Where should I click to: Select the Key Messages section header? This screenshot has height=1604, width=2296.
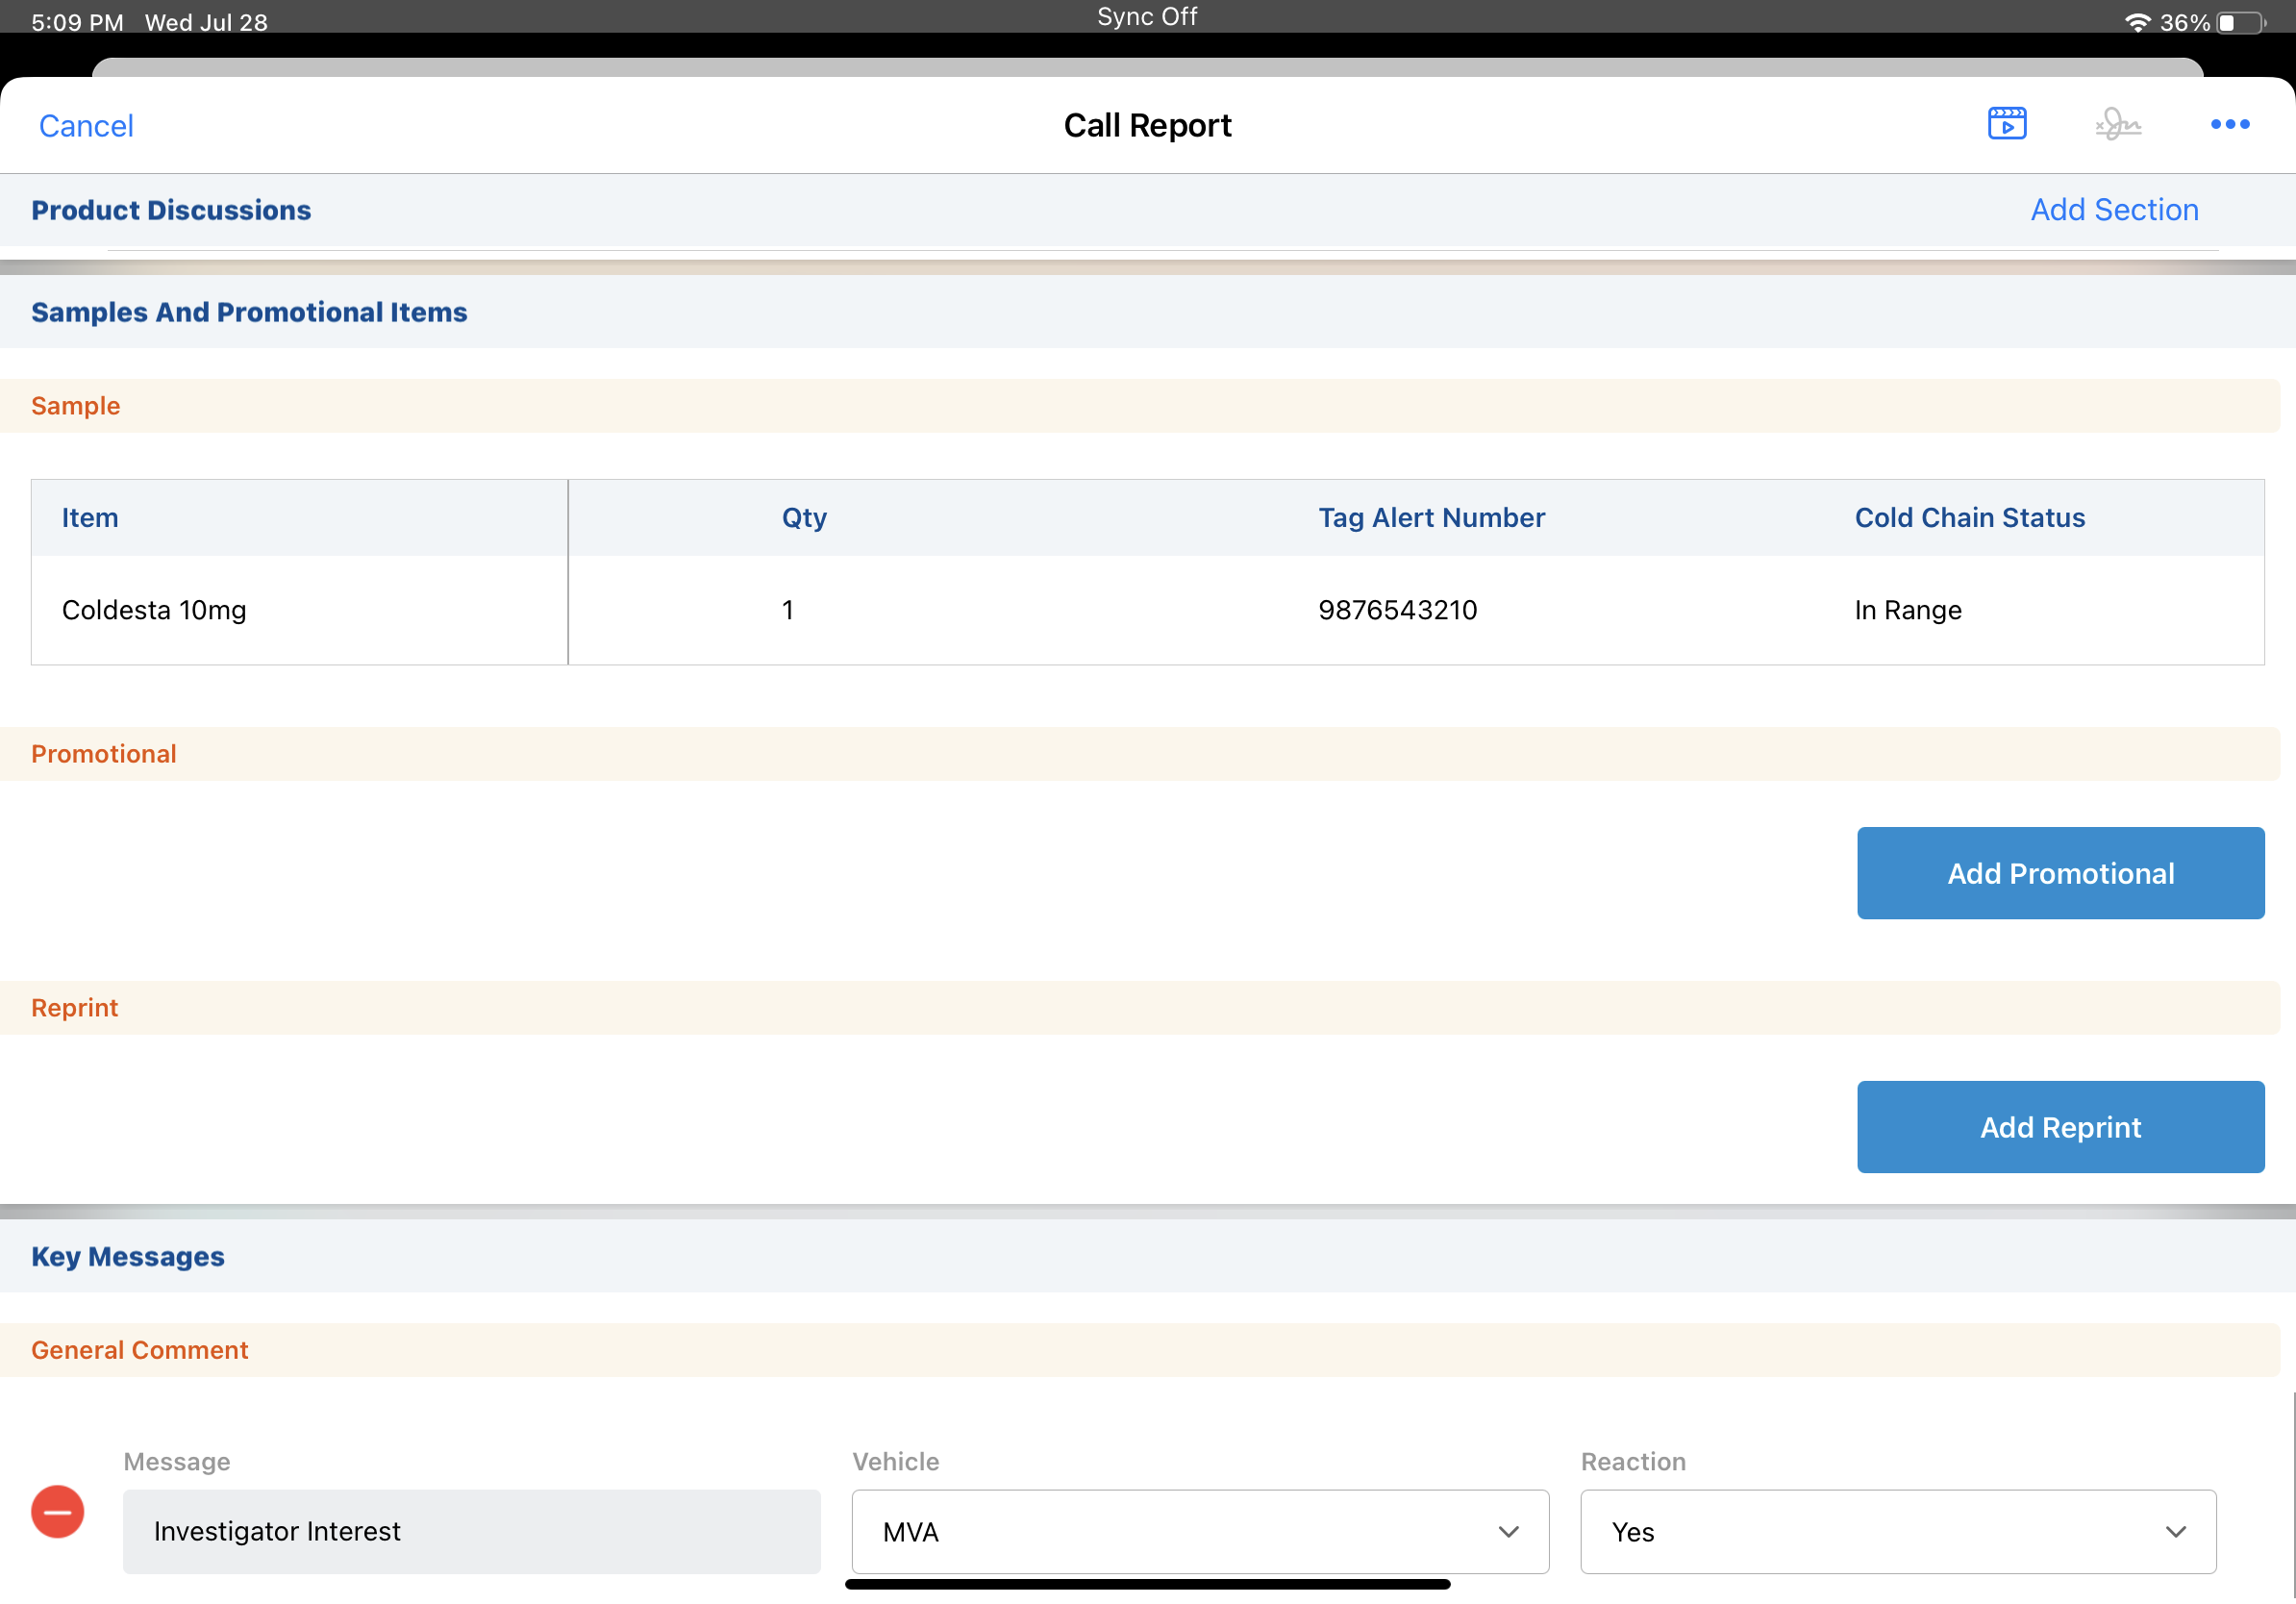click(128, 1256)
